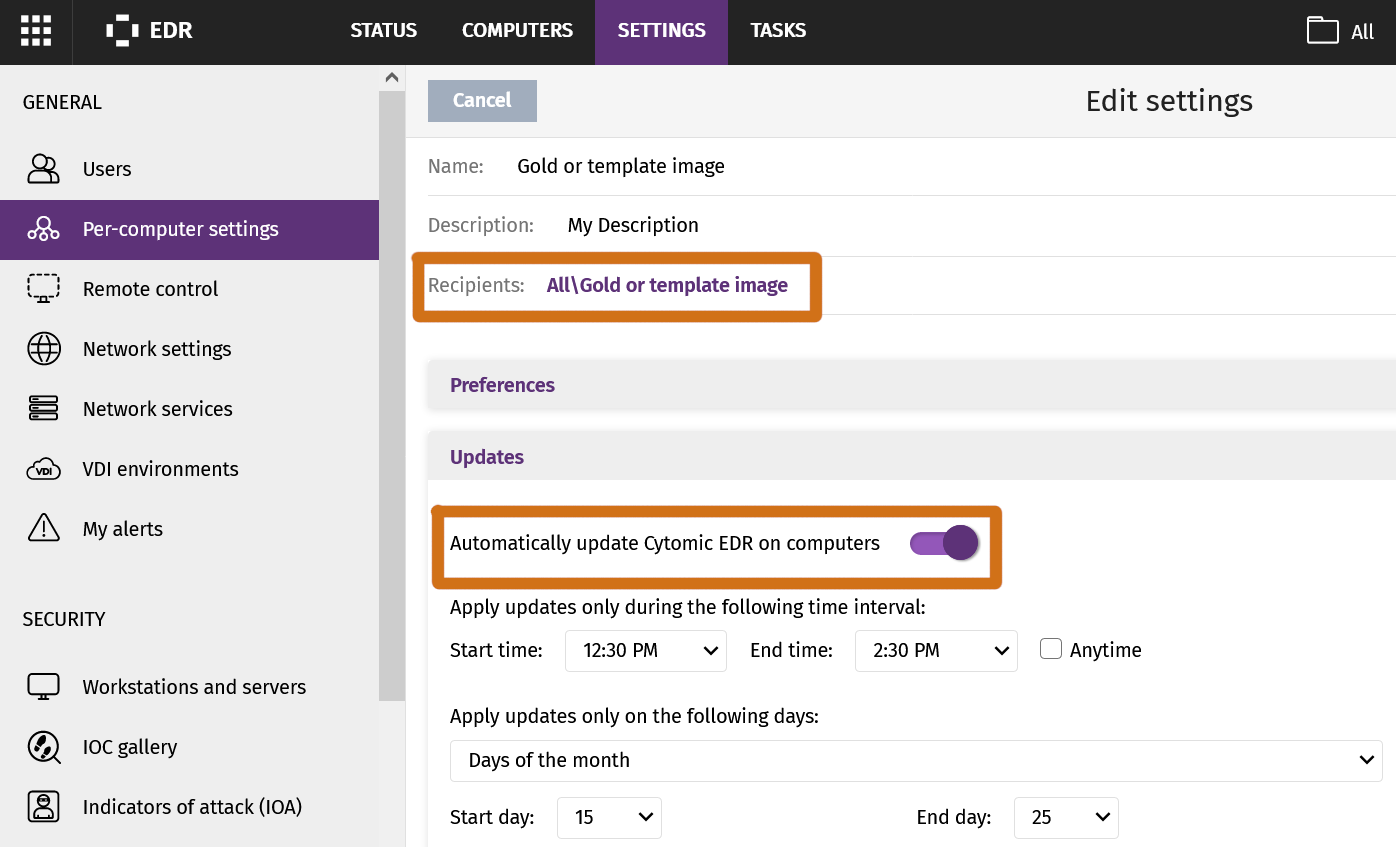Image resolution: width=1396 pixels, height=847 pixels.
Task: Click the All folder label
Action: pyautogui.click(x=1362, y=32)
